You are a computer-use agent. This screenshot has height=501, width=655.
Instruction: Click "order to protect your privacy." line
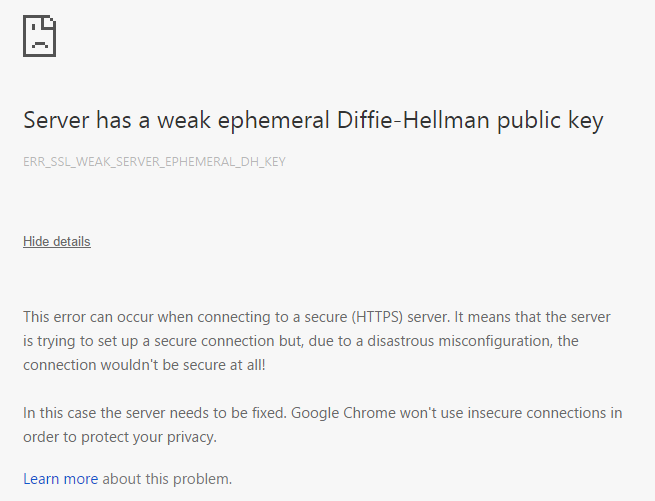click(120, 437)
